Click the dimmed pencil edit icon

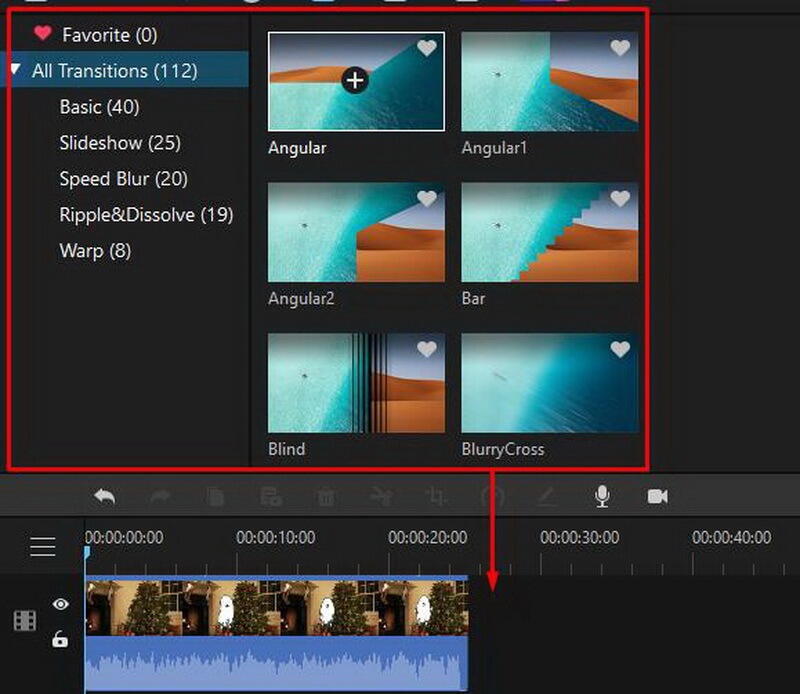pos(547,497)
